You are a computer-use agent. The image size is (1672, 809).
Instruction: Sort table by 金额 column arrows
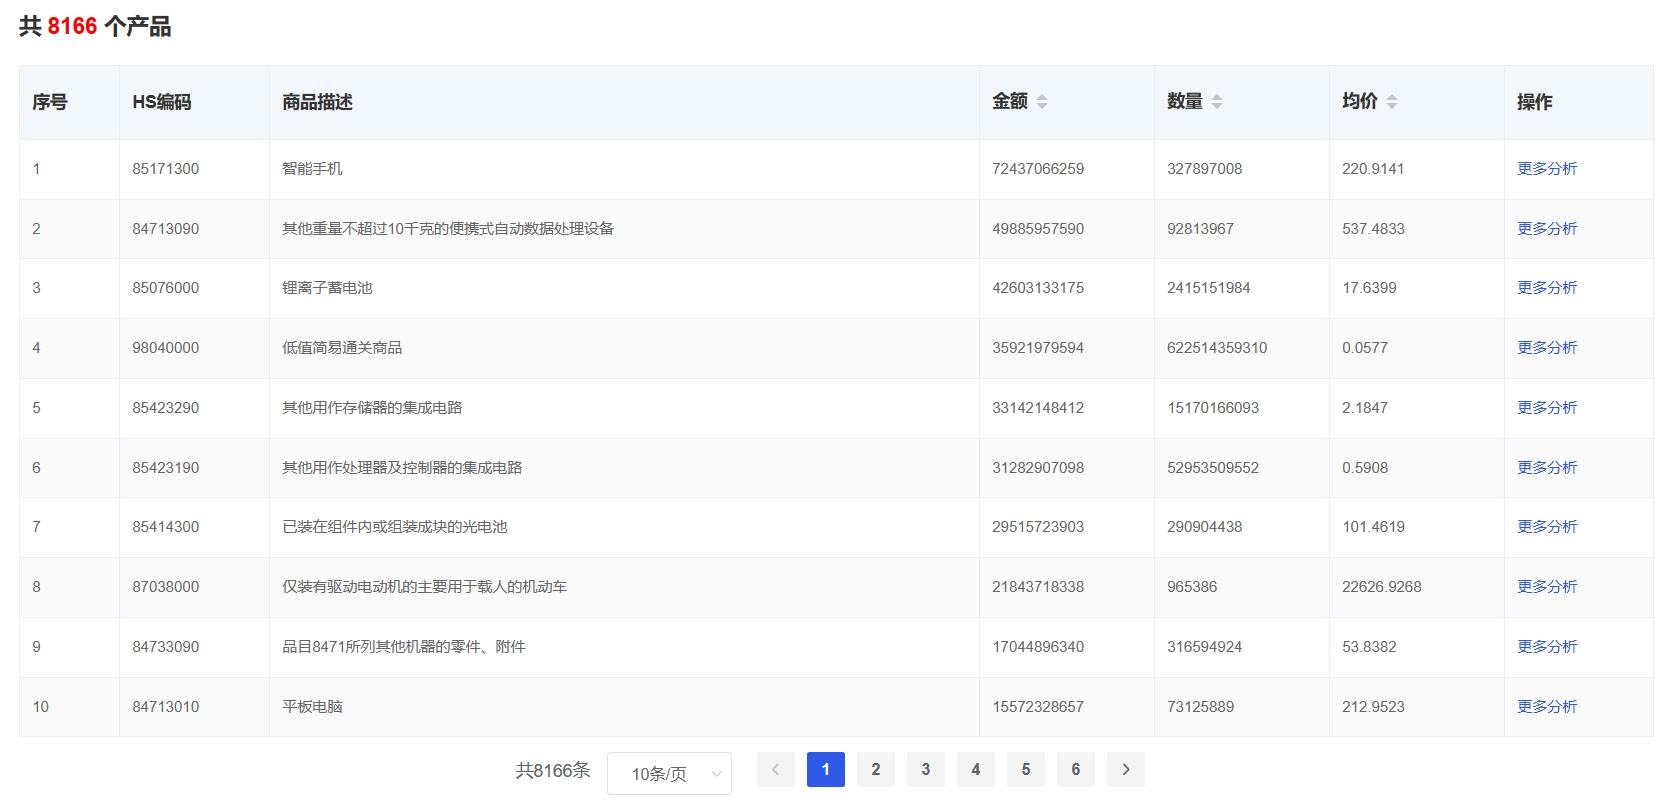[1042, 102]
